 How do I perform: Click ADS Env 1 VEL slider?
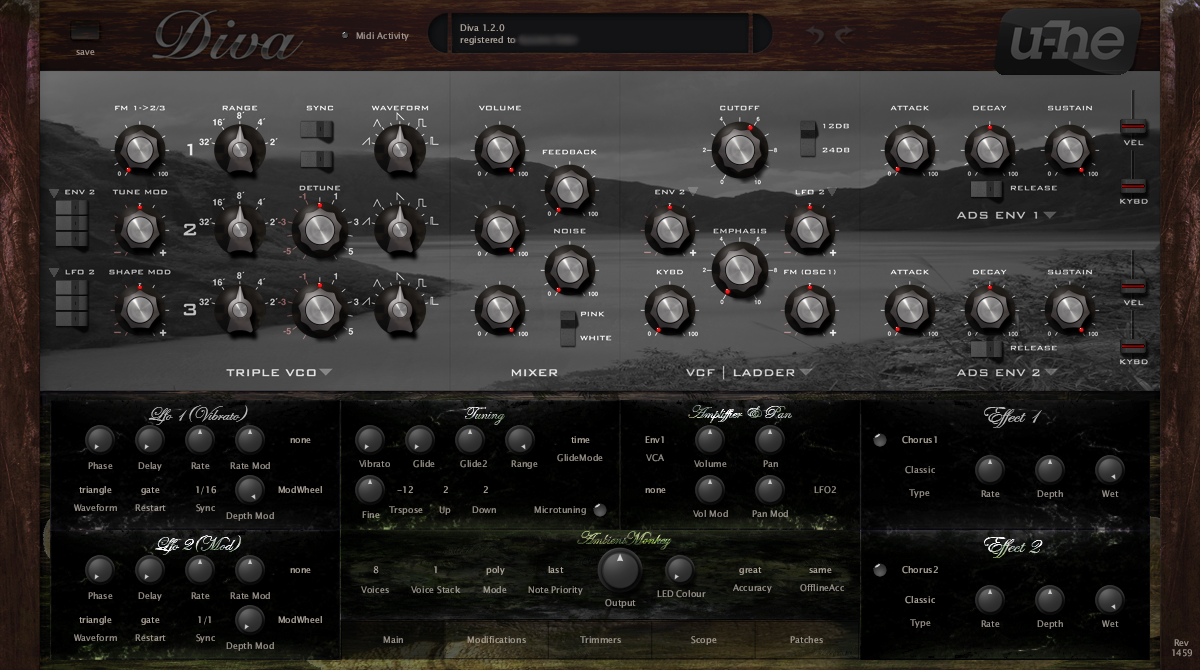click(1132, 128)
